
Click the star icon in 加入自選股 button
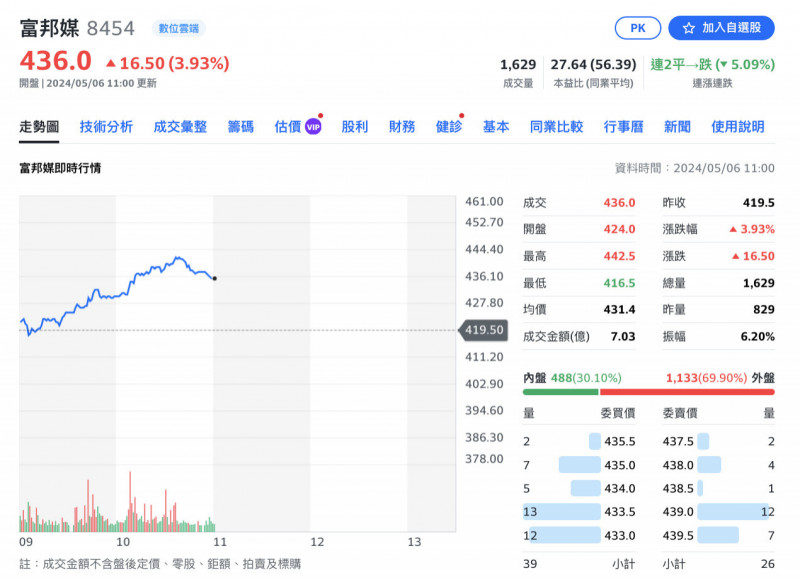click(x=688, y=28)
